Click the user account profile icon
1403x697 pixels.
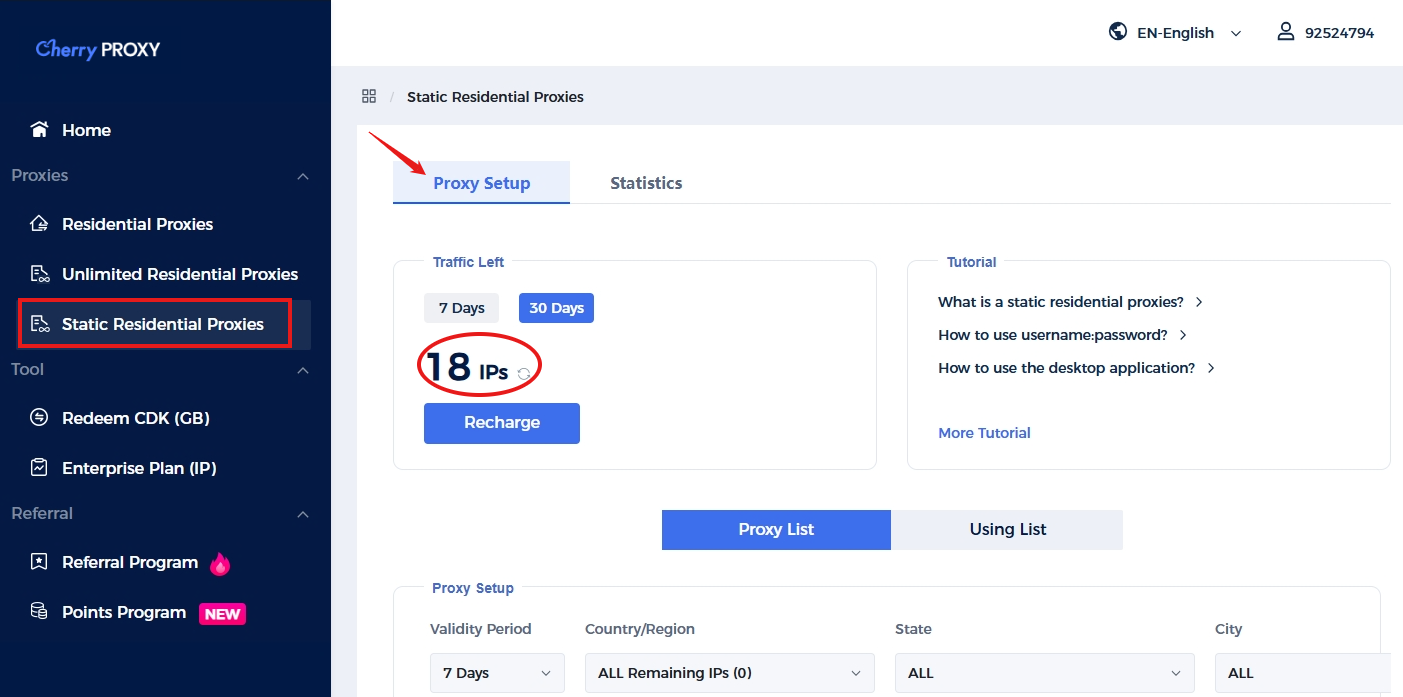pos(1286,32)
